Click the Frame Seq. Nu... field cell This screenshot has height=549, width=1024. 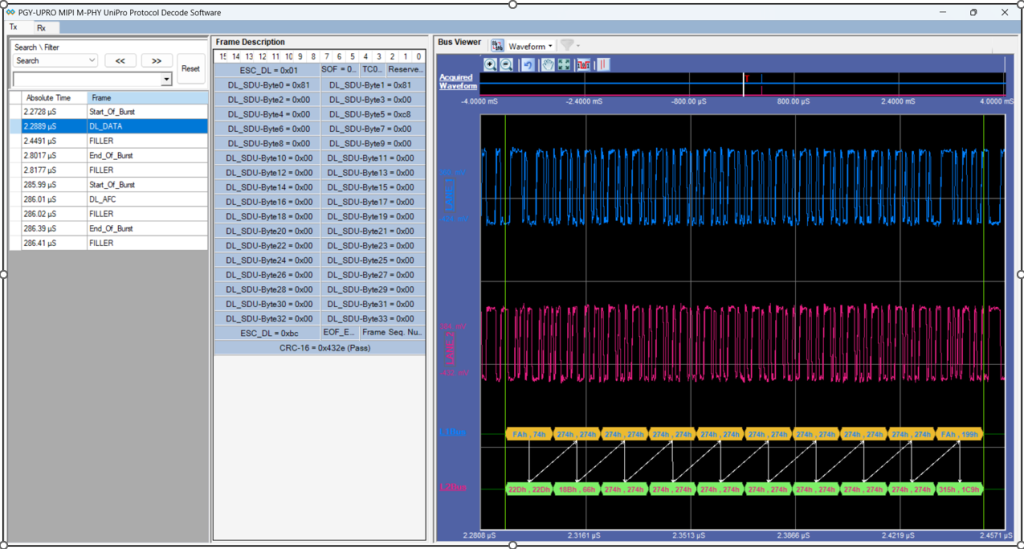(x=392, y=332)
